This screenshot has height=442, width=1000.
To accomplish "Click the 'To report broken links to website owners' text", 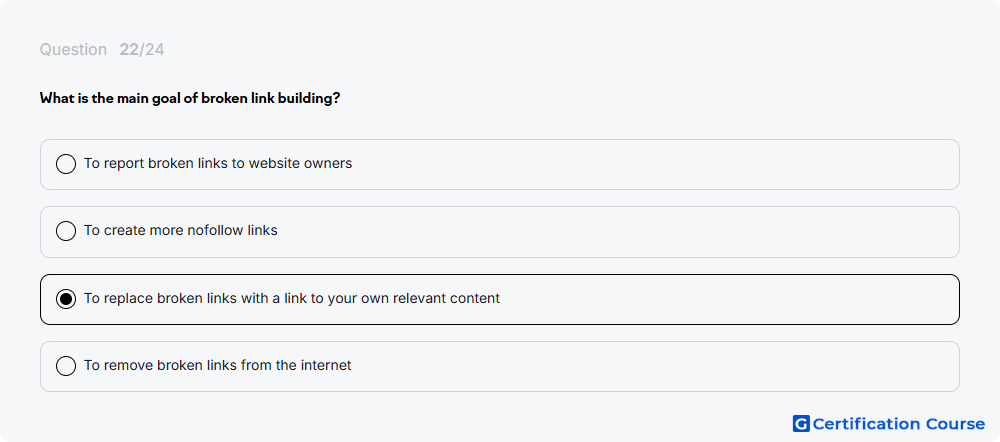I will (218, 163).
